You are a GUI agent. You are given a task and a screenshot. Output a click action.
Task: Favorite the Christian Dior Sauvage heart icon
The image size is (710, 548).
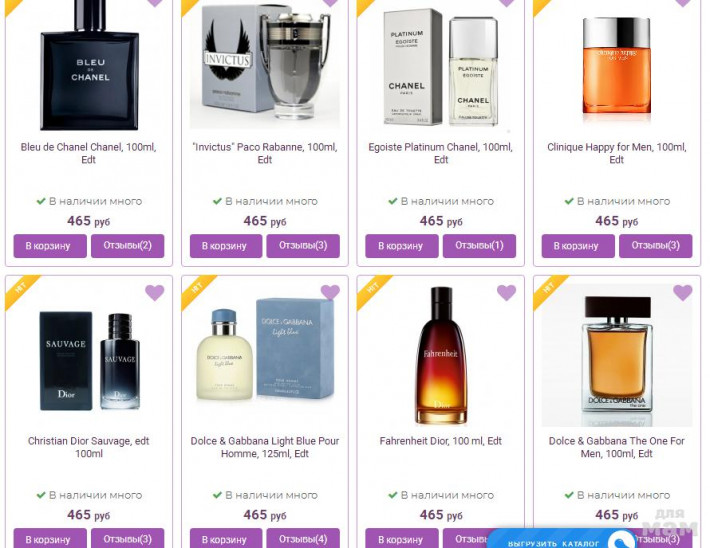point(155,293)
